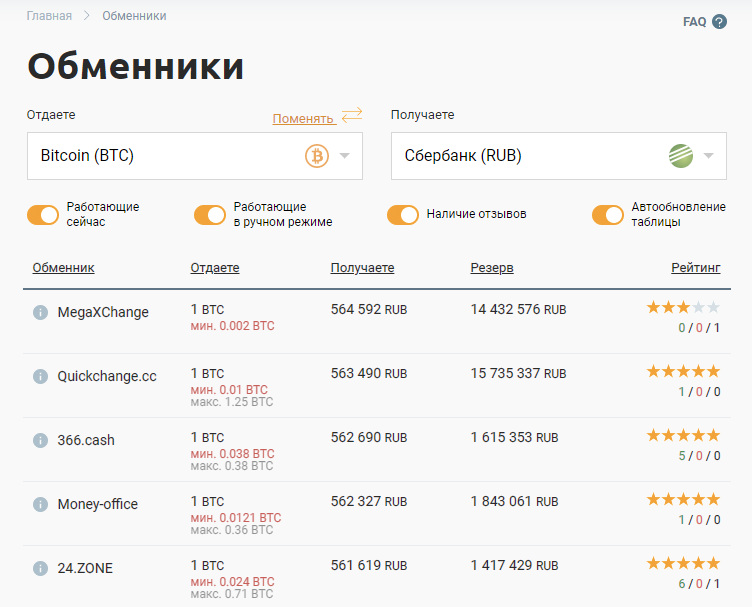Click the Сбербанк (RUB) currency field
This screenshot has width=752, height=607.
coord(559,156)
